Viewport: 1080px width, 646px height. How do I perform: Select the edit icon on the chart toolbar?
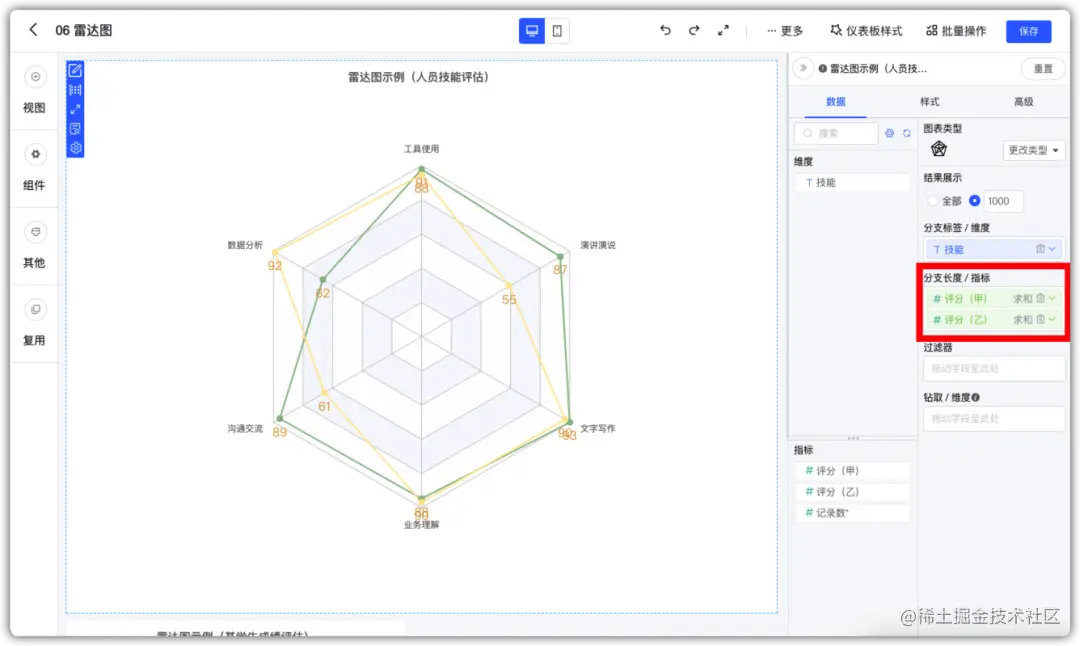pos(75,71)
